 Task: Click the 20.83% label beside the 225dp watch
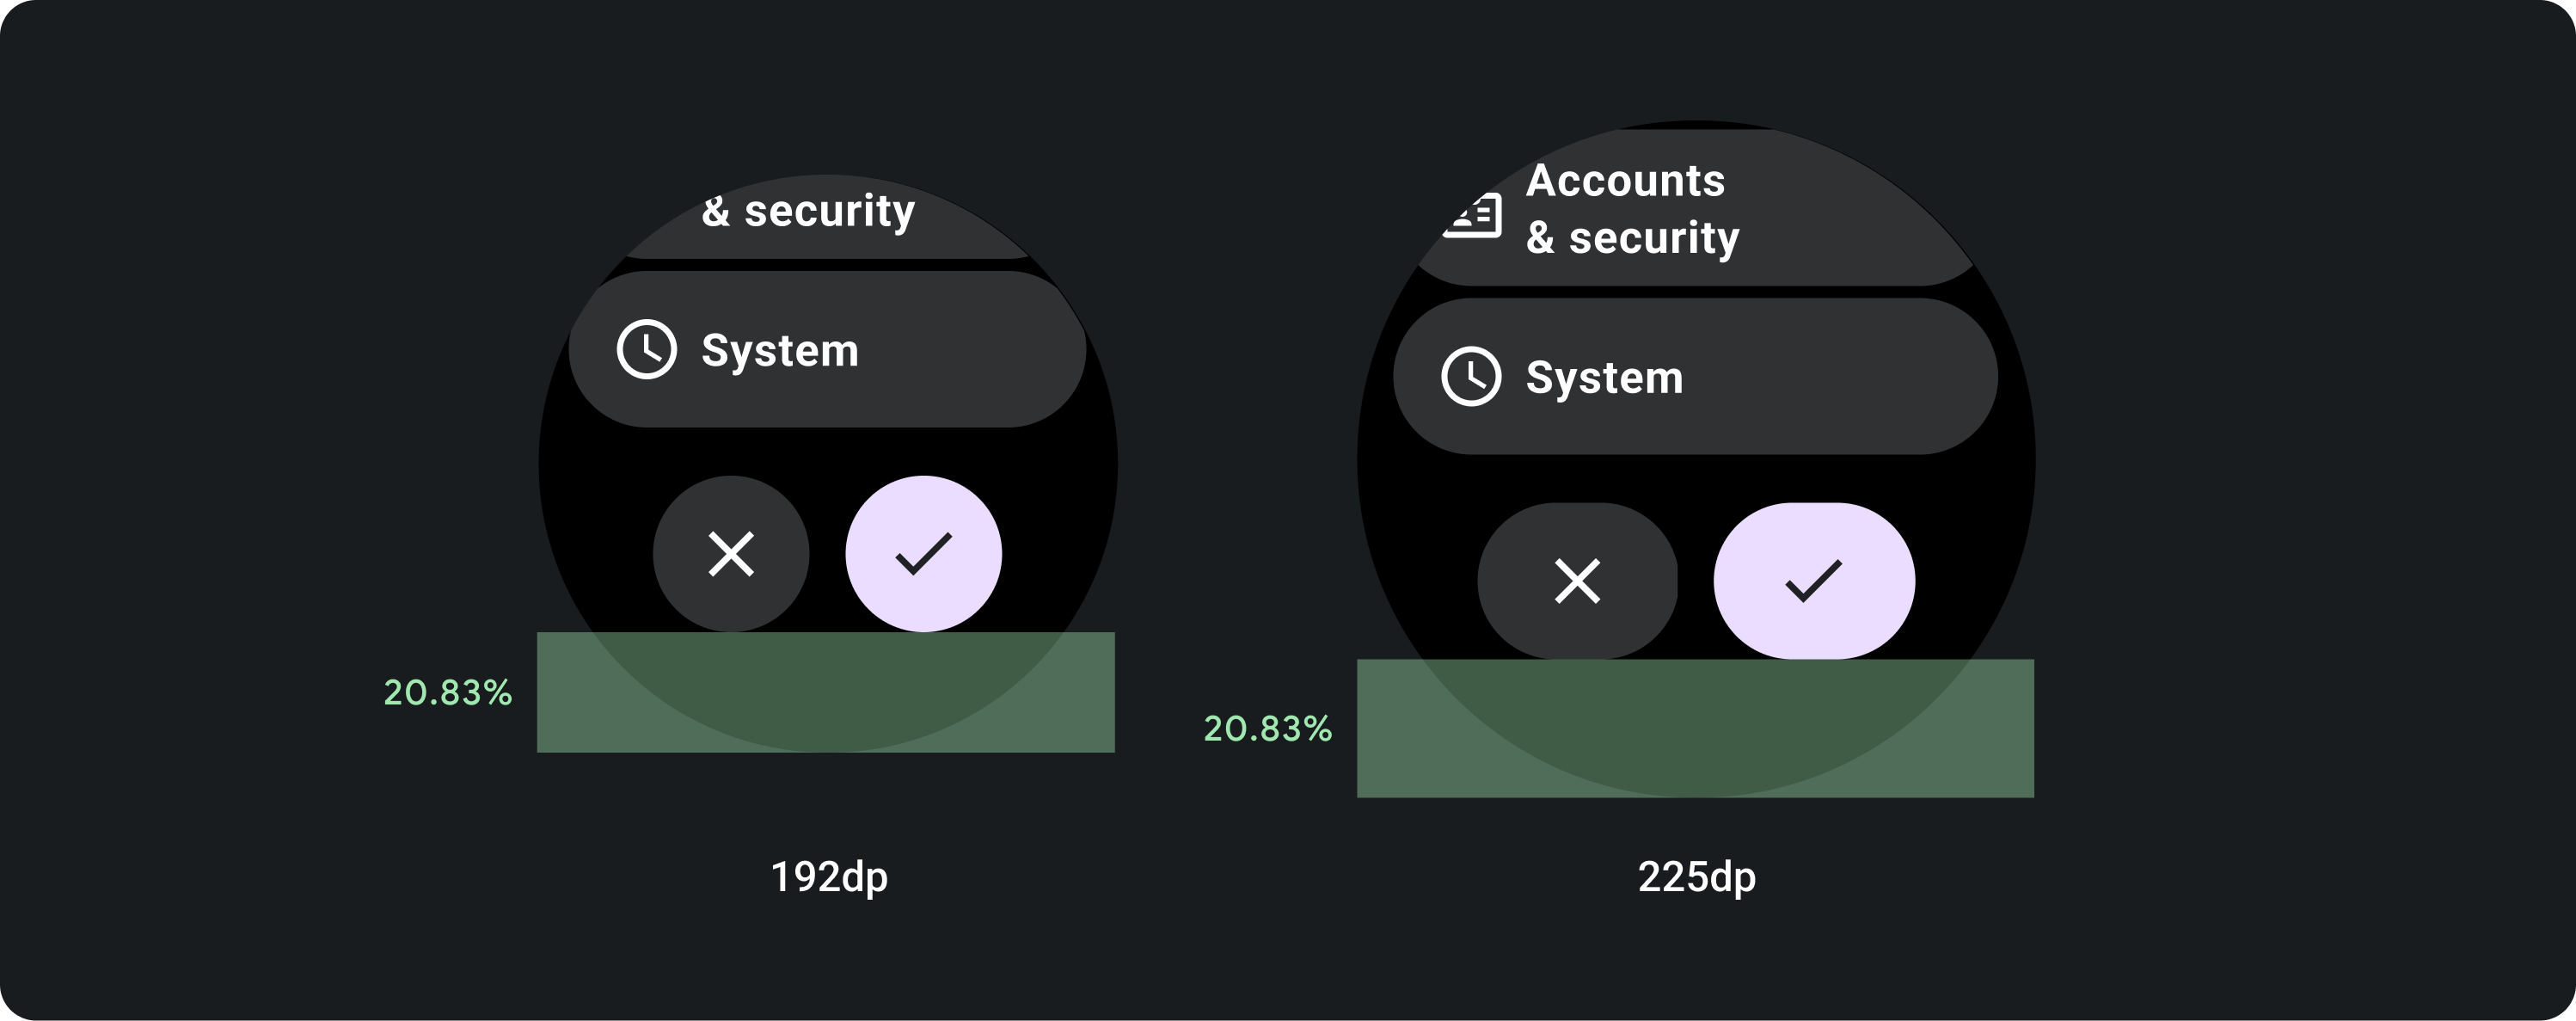coord(1267,728)
